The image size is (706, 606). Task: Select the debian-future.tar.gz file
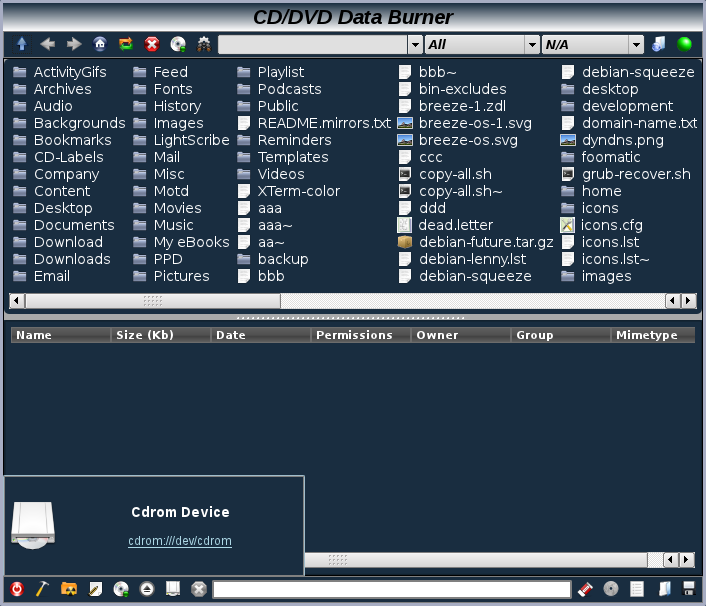click(x=486, y=242)
